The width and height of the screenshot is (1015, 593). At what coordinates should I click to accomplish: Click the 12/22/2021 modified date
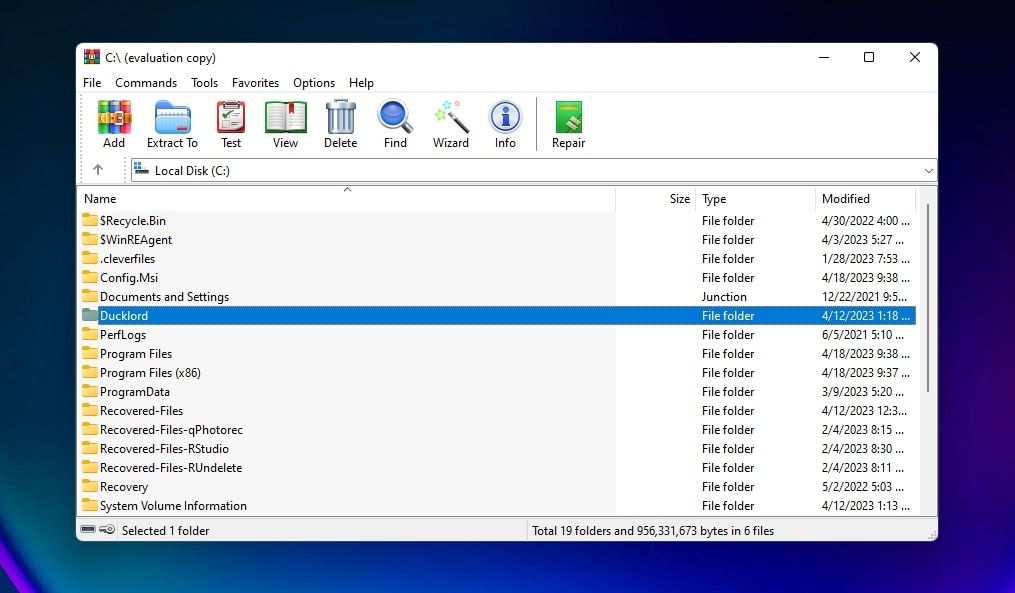tap(864, 296)
